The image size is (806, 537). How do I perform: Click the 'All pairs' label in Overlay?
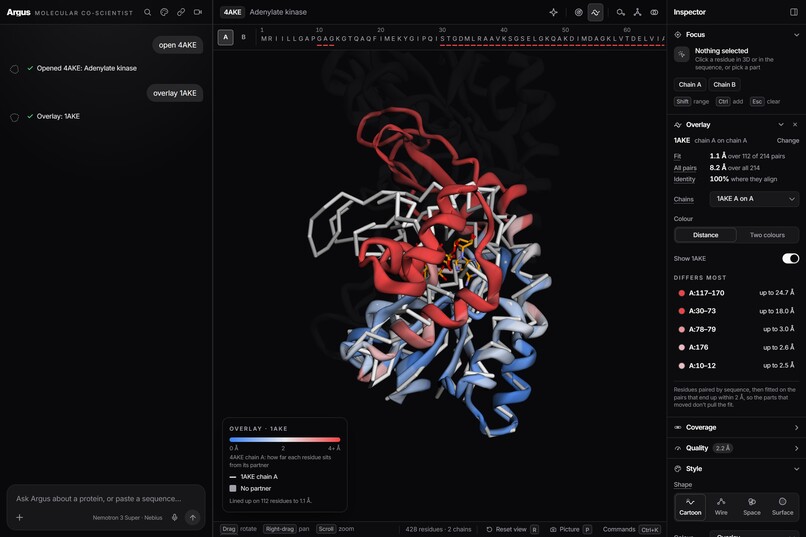pyautogui.click(x=685, y=168)
